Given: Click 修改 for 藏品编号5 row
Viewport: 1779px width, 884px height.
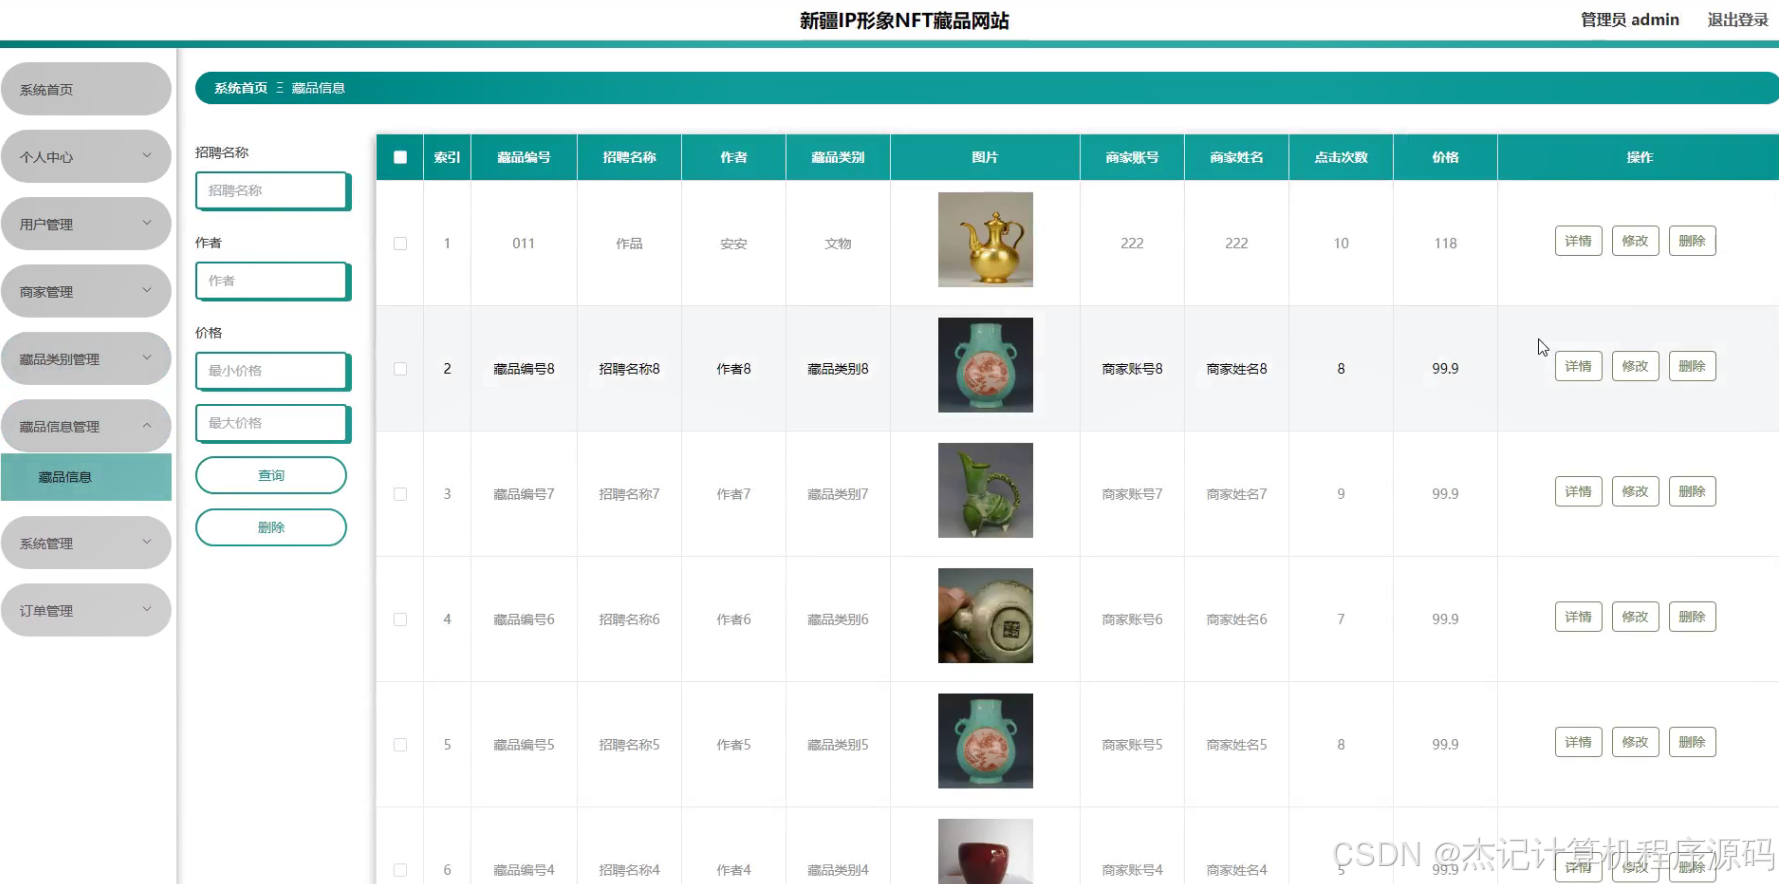Looking at the screenshot, I should (1635, 742).
